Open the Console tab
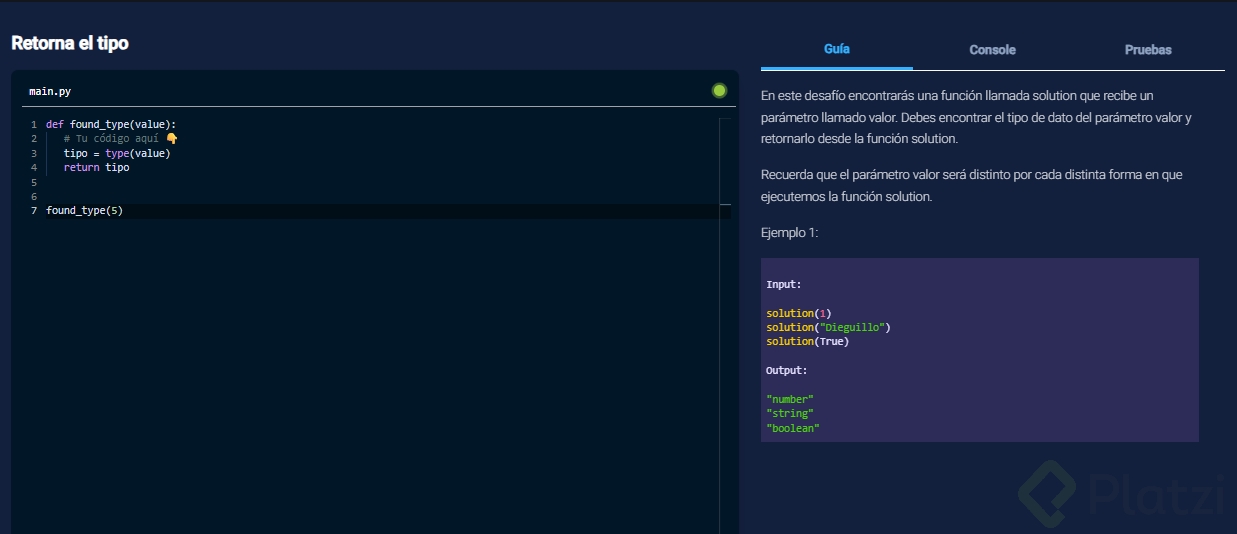The height and width of the screenshot is (534, 1237). [992, 50]
